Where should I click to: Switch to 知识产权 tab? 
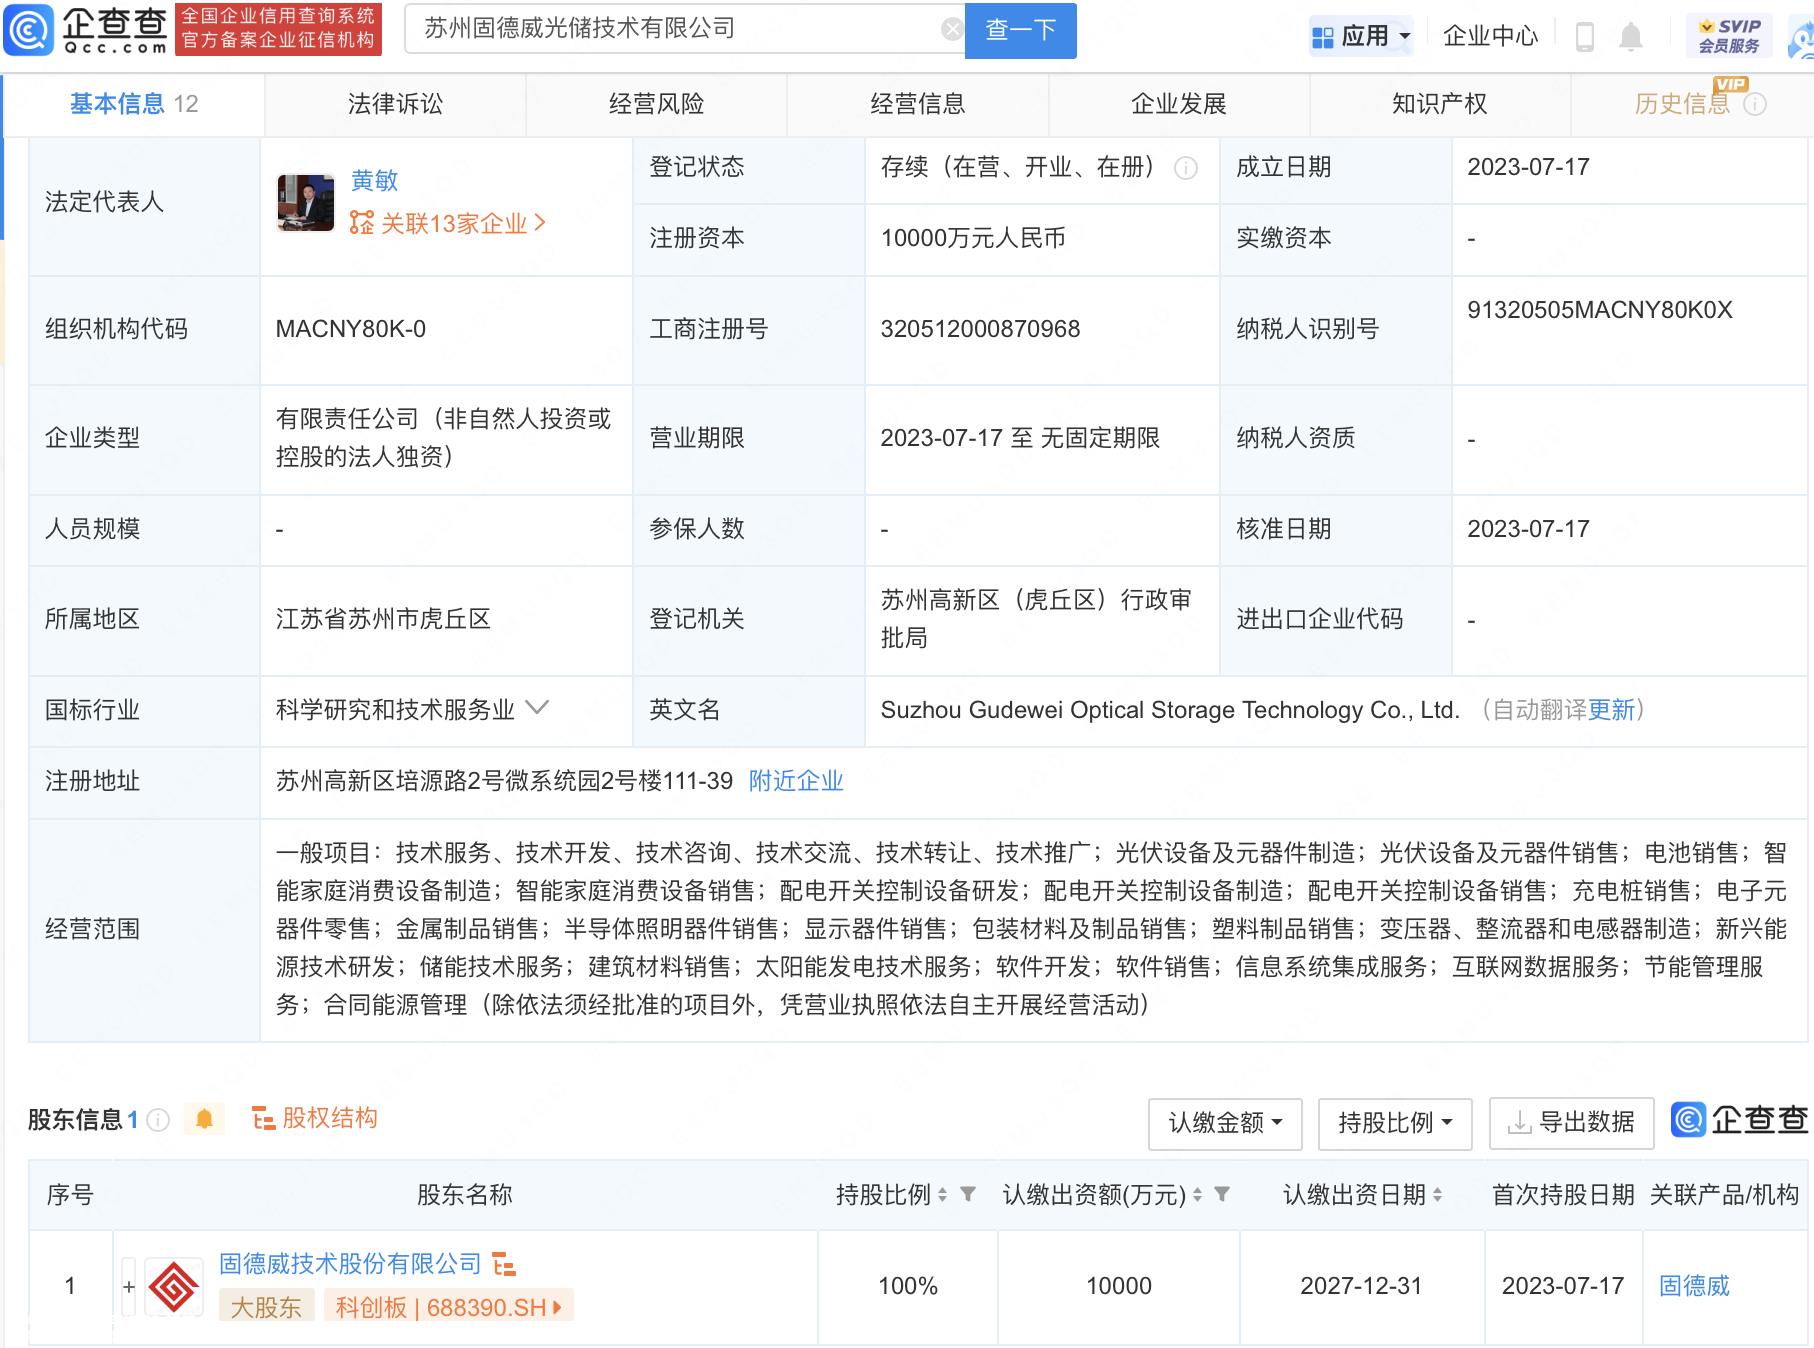pyautogui.click(x=1439, y=104)
